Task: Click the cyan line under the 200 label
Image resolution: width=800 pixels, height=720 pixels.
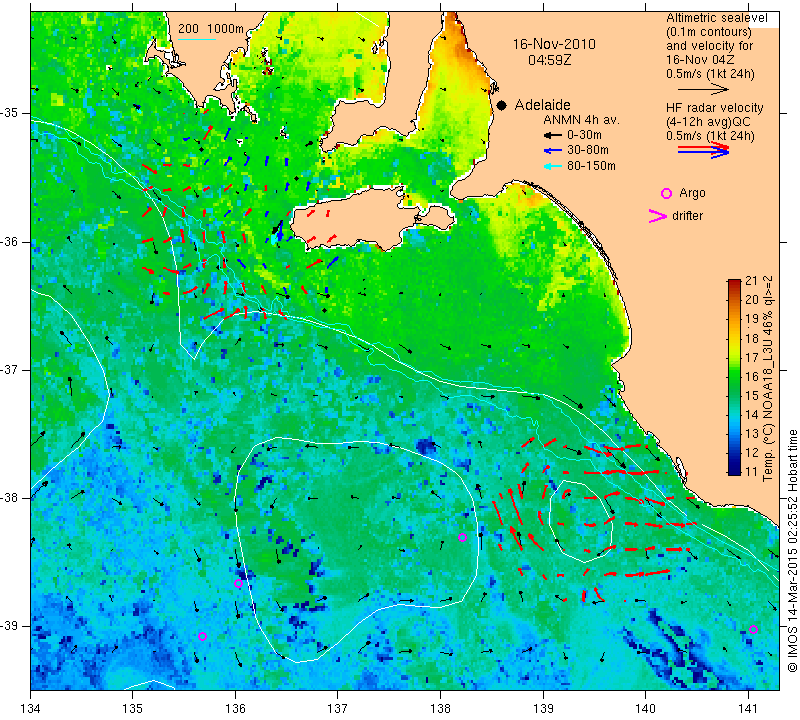Action: coord(197,40)
